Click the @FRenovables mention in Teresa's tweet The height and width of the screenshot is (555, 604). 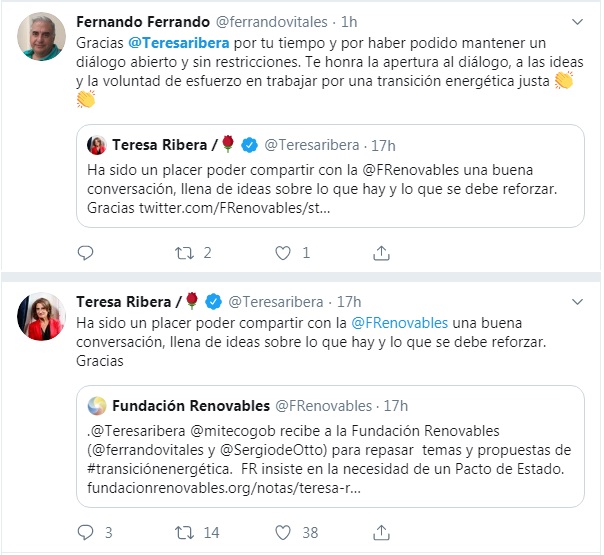click(x=399, y=323)
